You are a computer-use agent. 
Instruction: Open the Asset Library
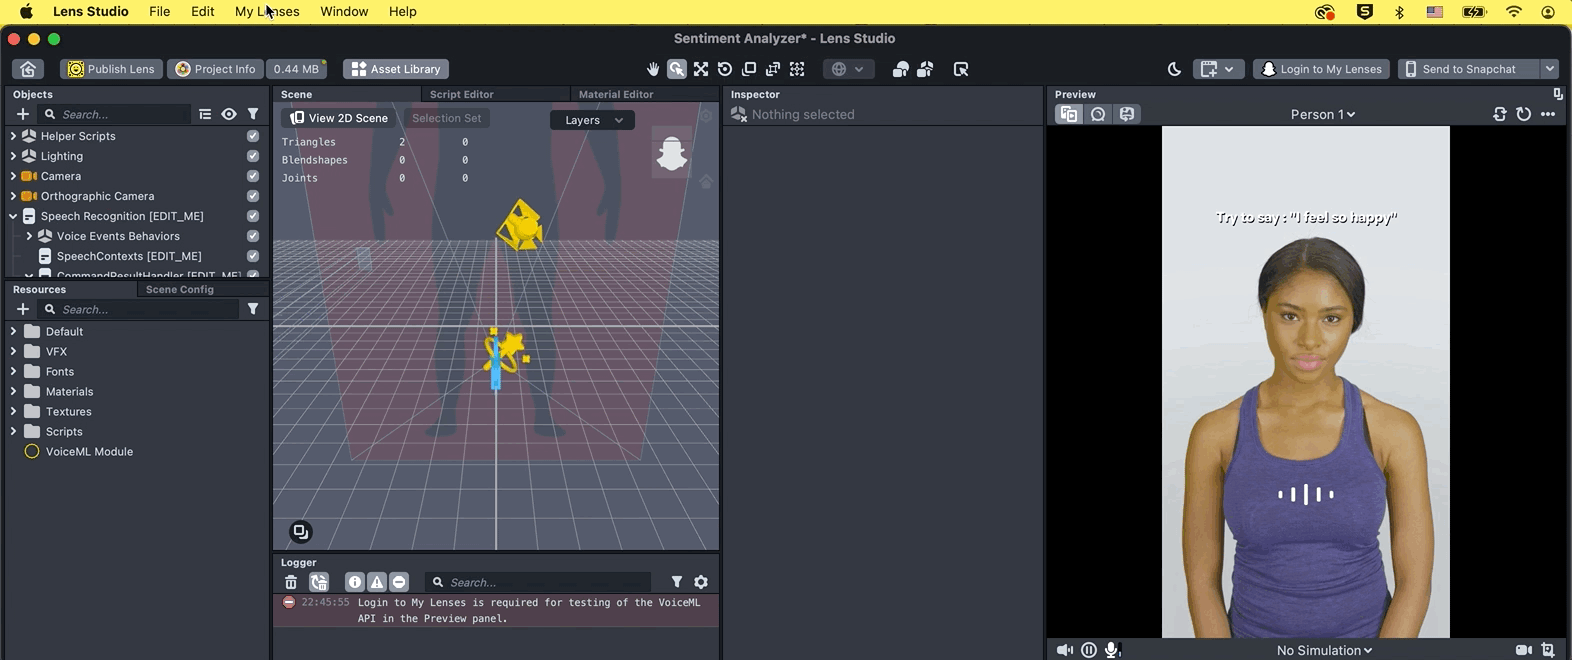tap(396, 69)
